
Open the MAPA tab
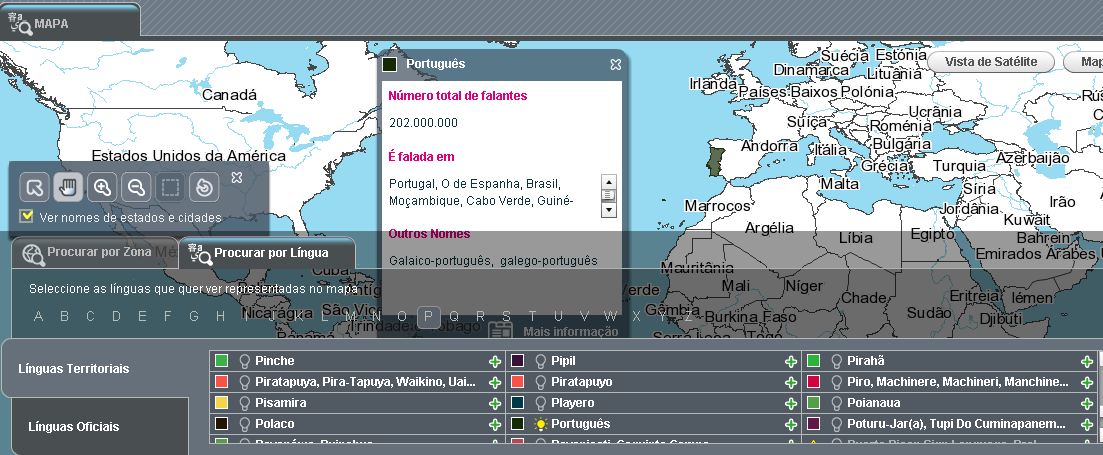click(69, 20)
